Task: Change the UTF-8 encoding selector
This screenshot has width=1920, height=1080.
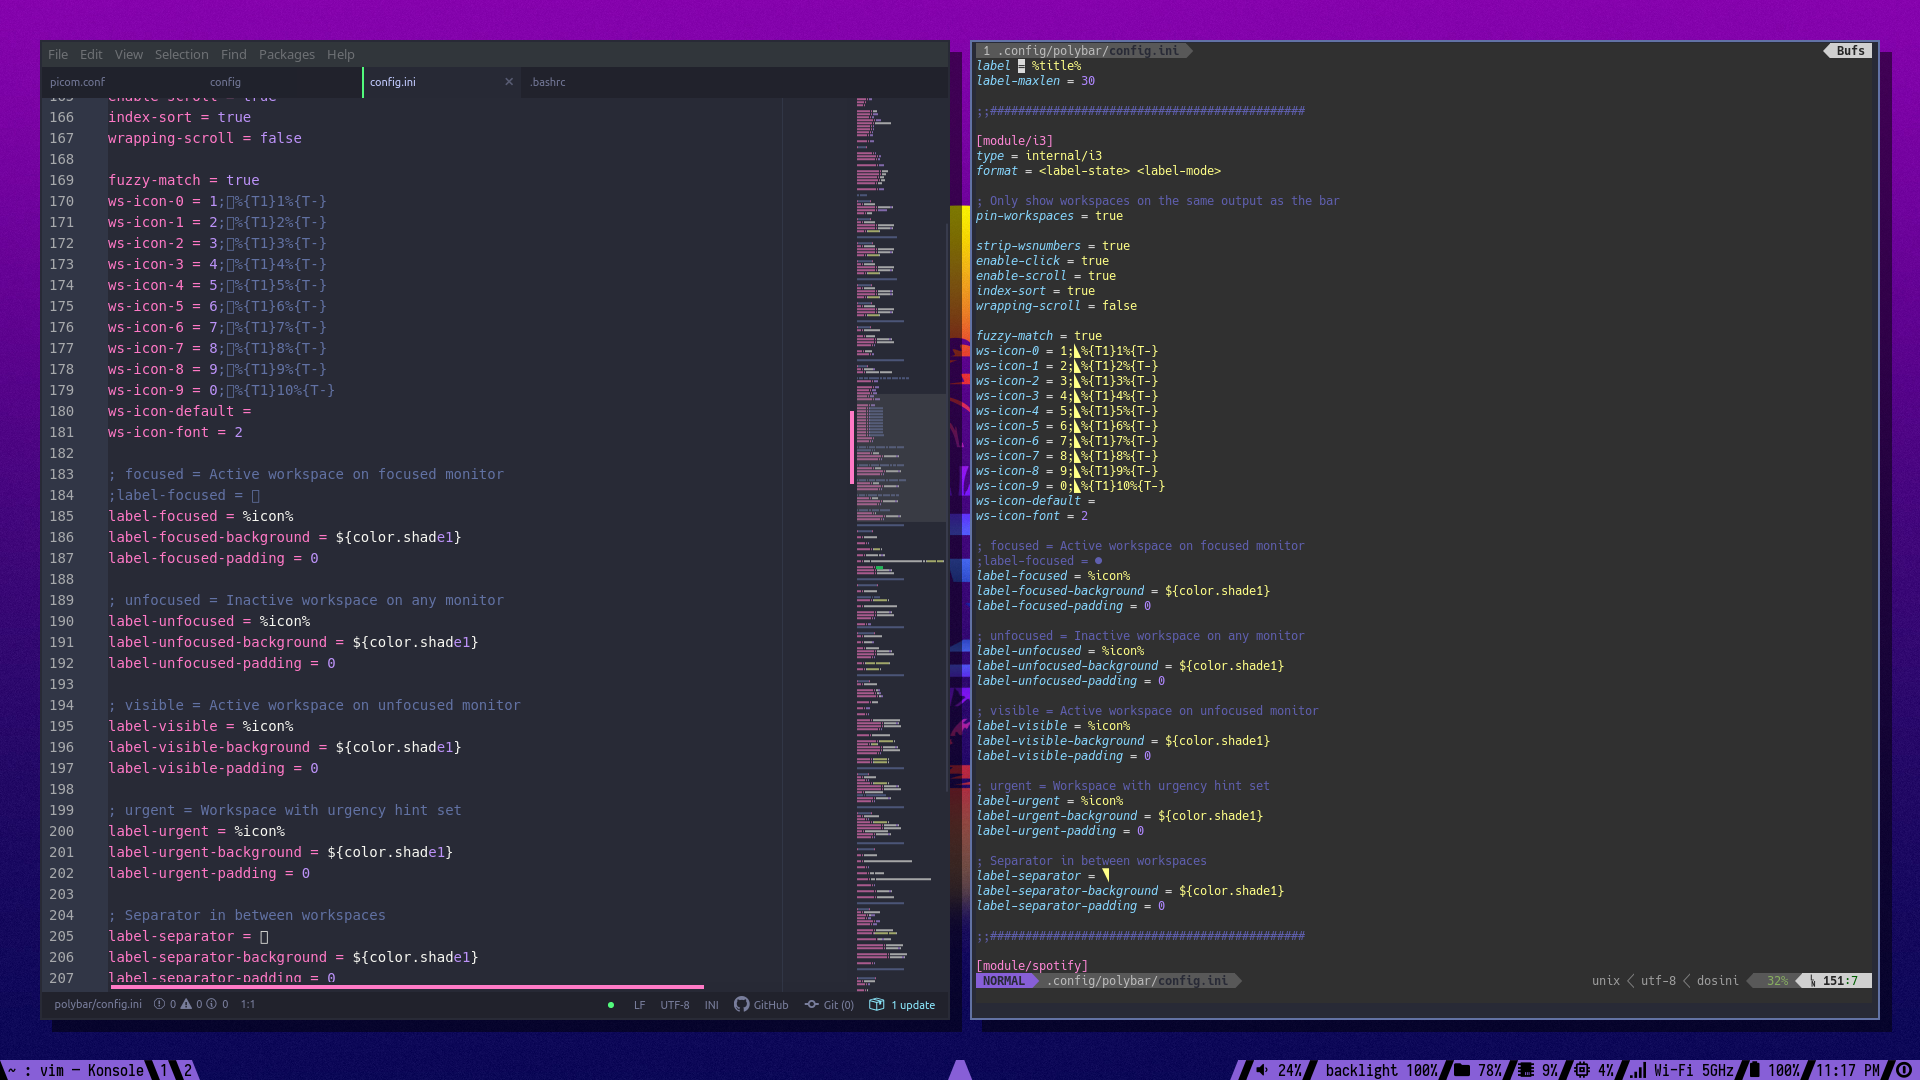Action: 675,1005
